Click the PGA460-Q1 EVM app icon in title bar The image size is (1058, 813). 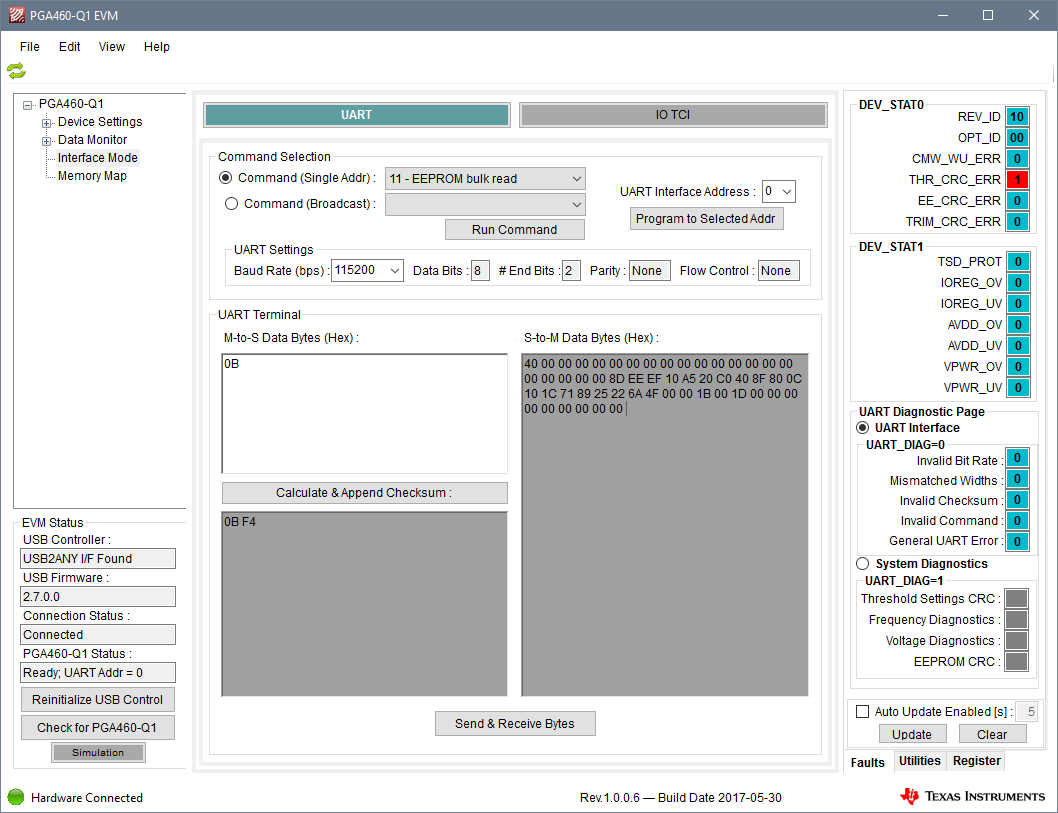point(17,15)
